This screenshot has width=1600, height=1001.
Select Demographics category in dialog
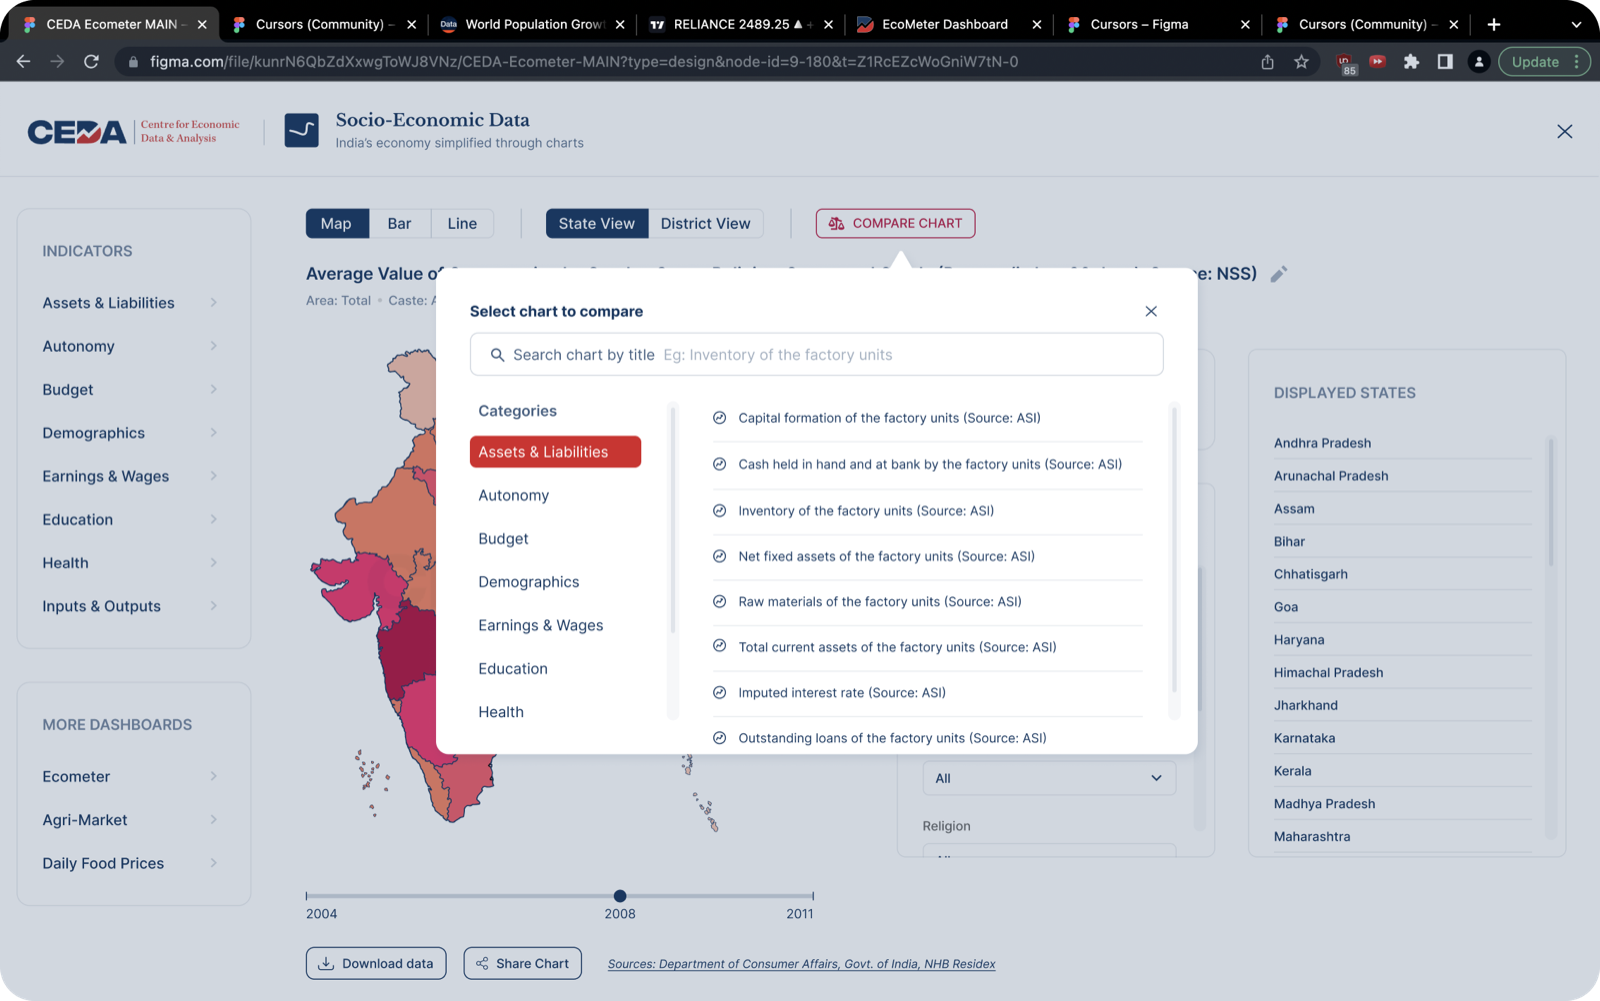pos(529,582)
